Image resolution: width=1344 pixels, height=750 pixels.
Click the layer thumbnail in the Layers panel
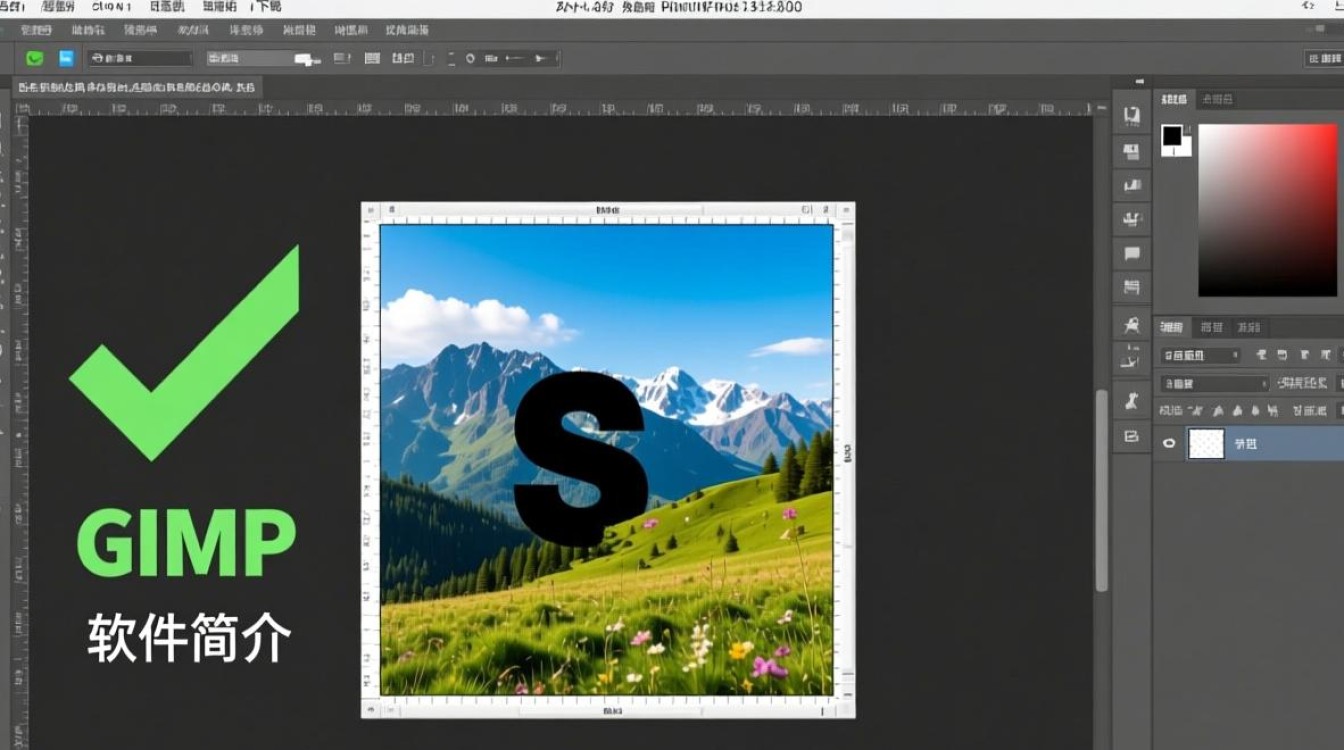[x=1206, y=443]
